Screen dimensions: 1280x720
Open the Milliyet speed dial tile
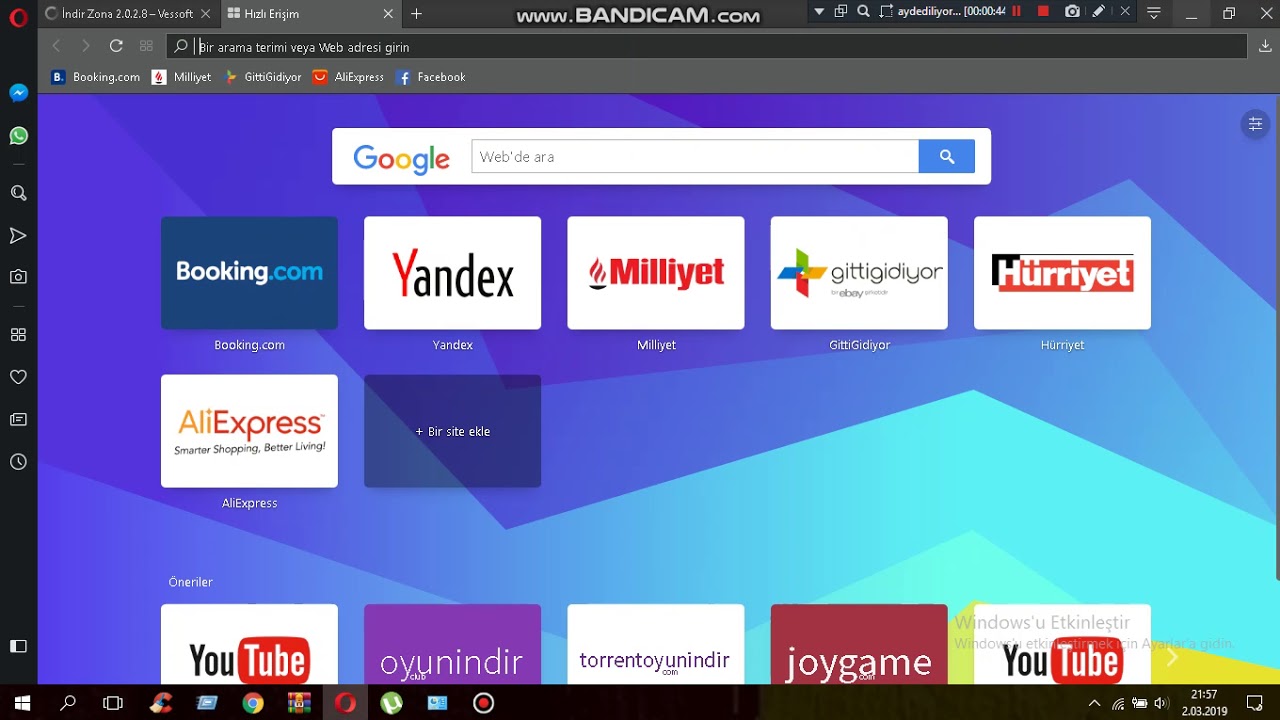[x=656, y=273]
